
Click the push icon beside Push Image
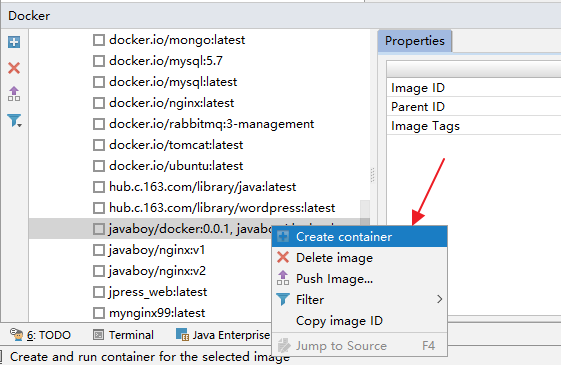pos(283,278)
